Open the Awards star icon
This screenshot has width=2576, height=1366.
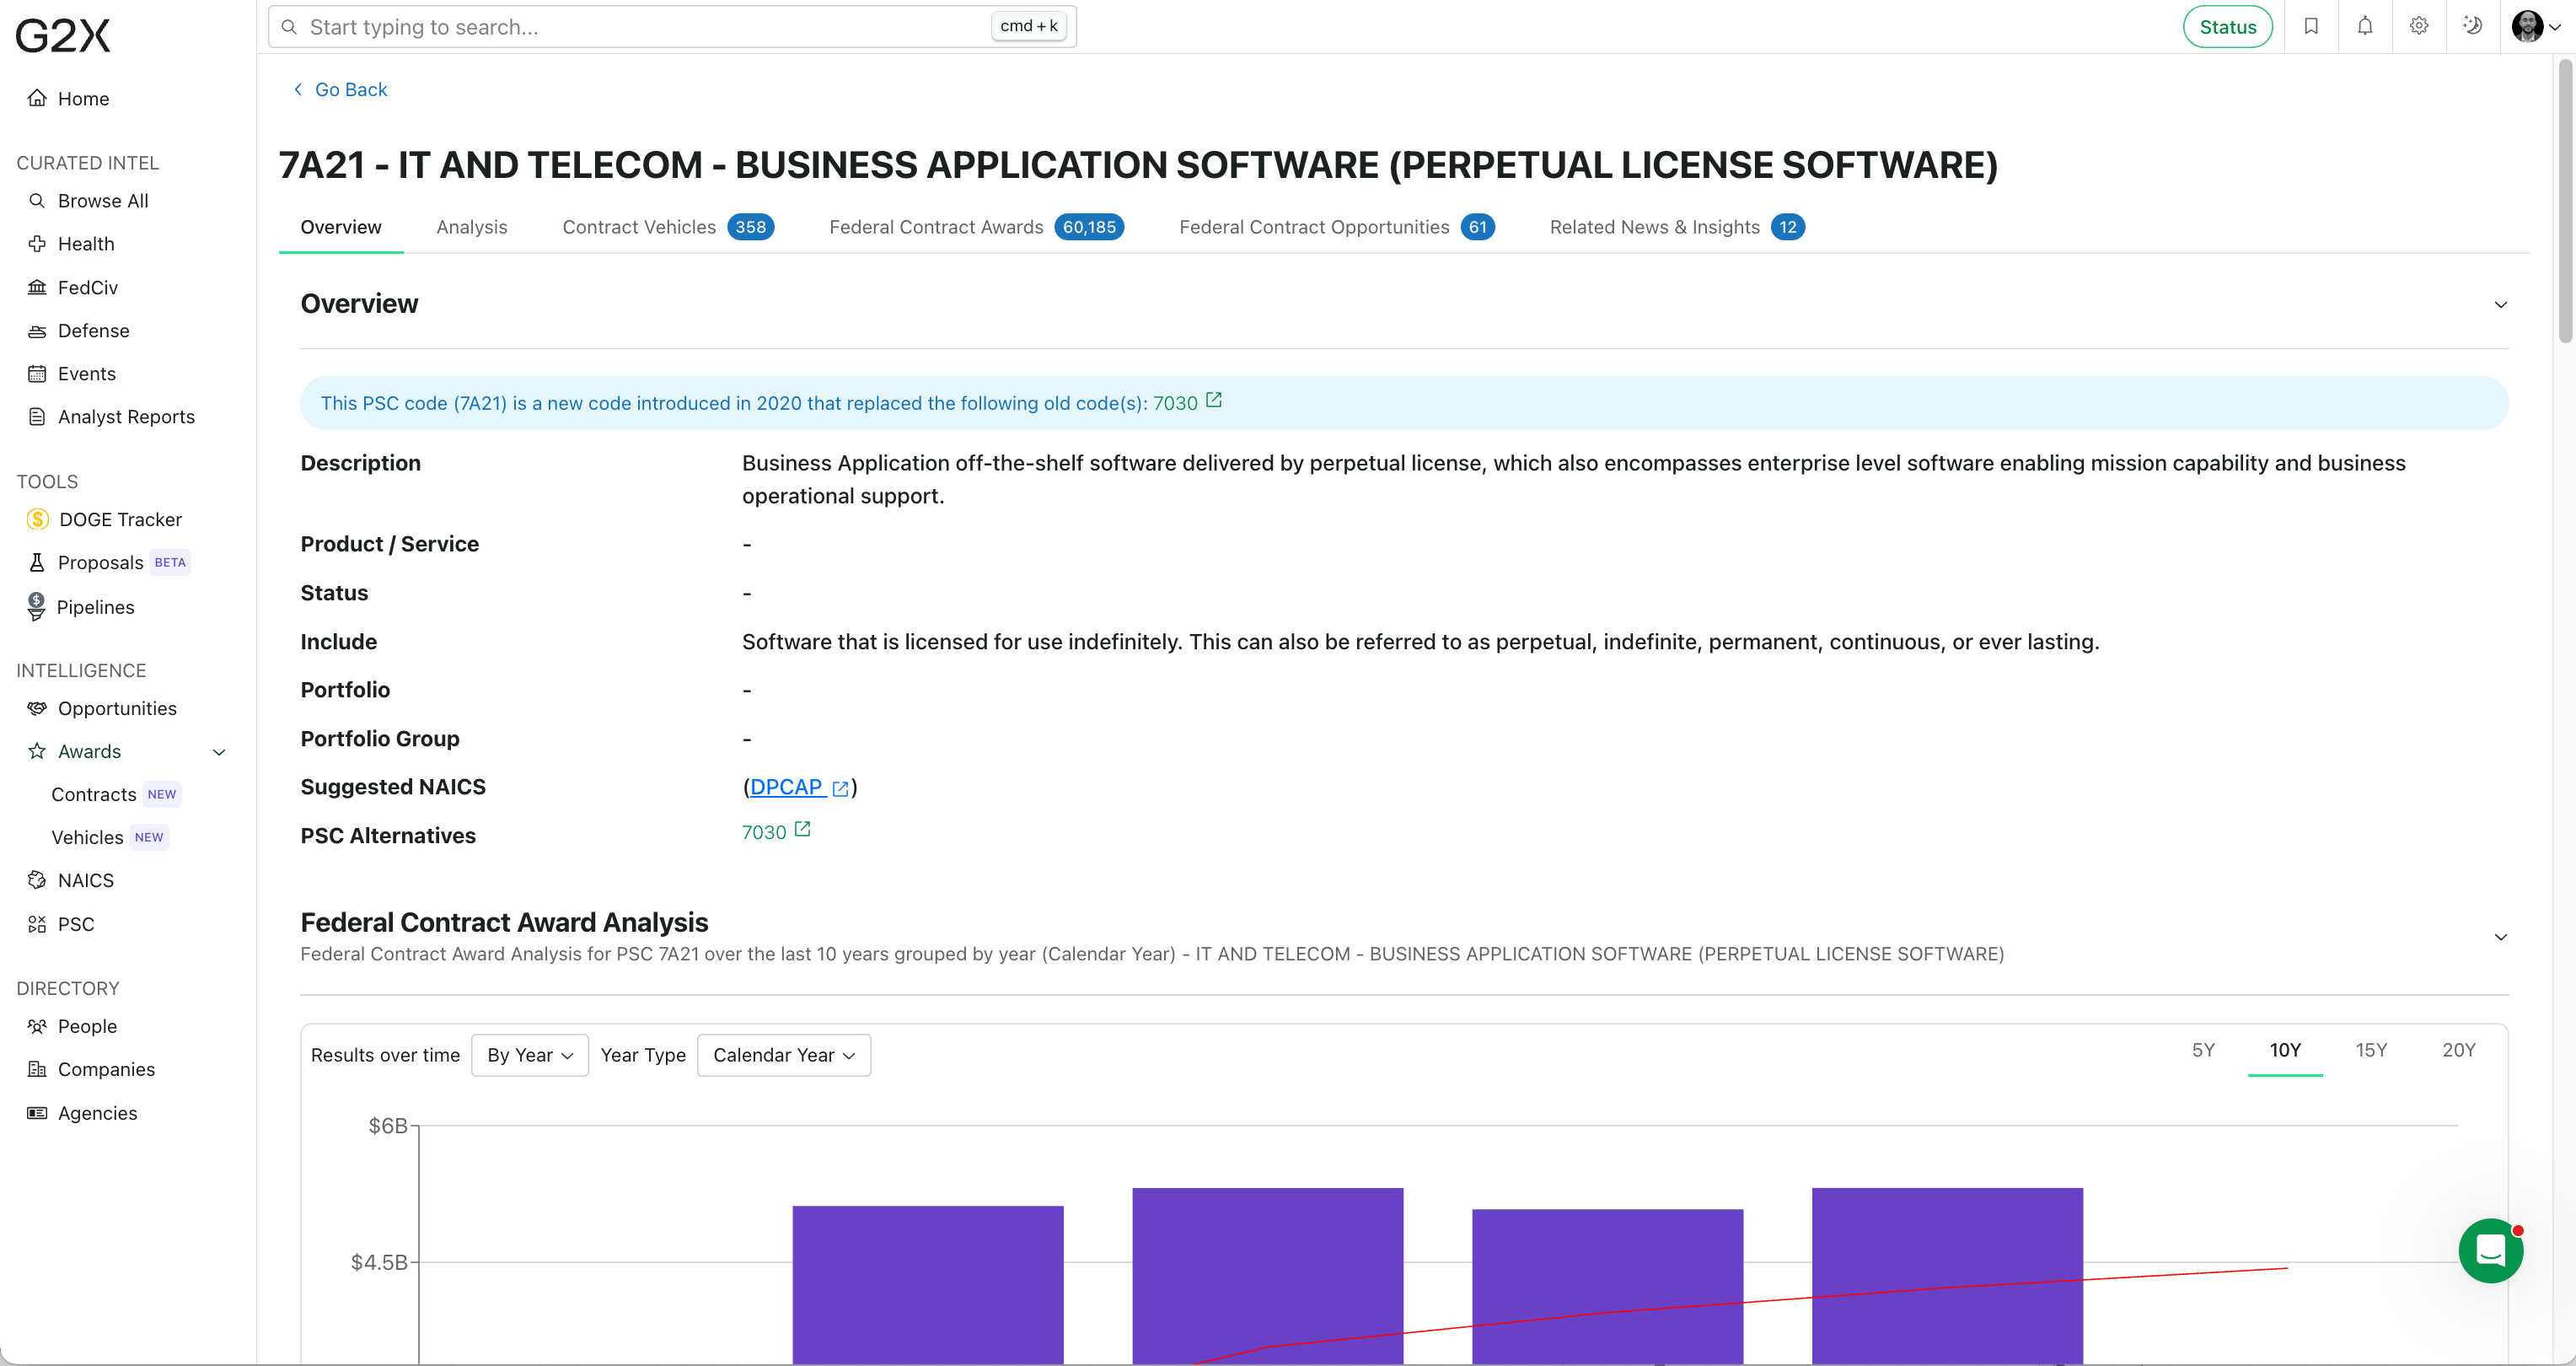(x=37, y=751)
